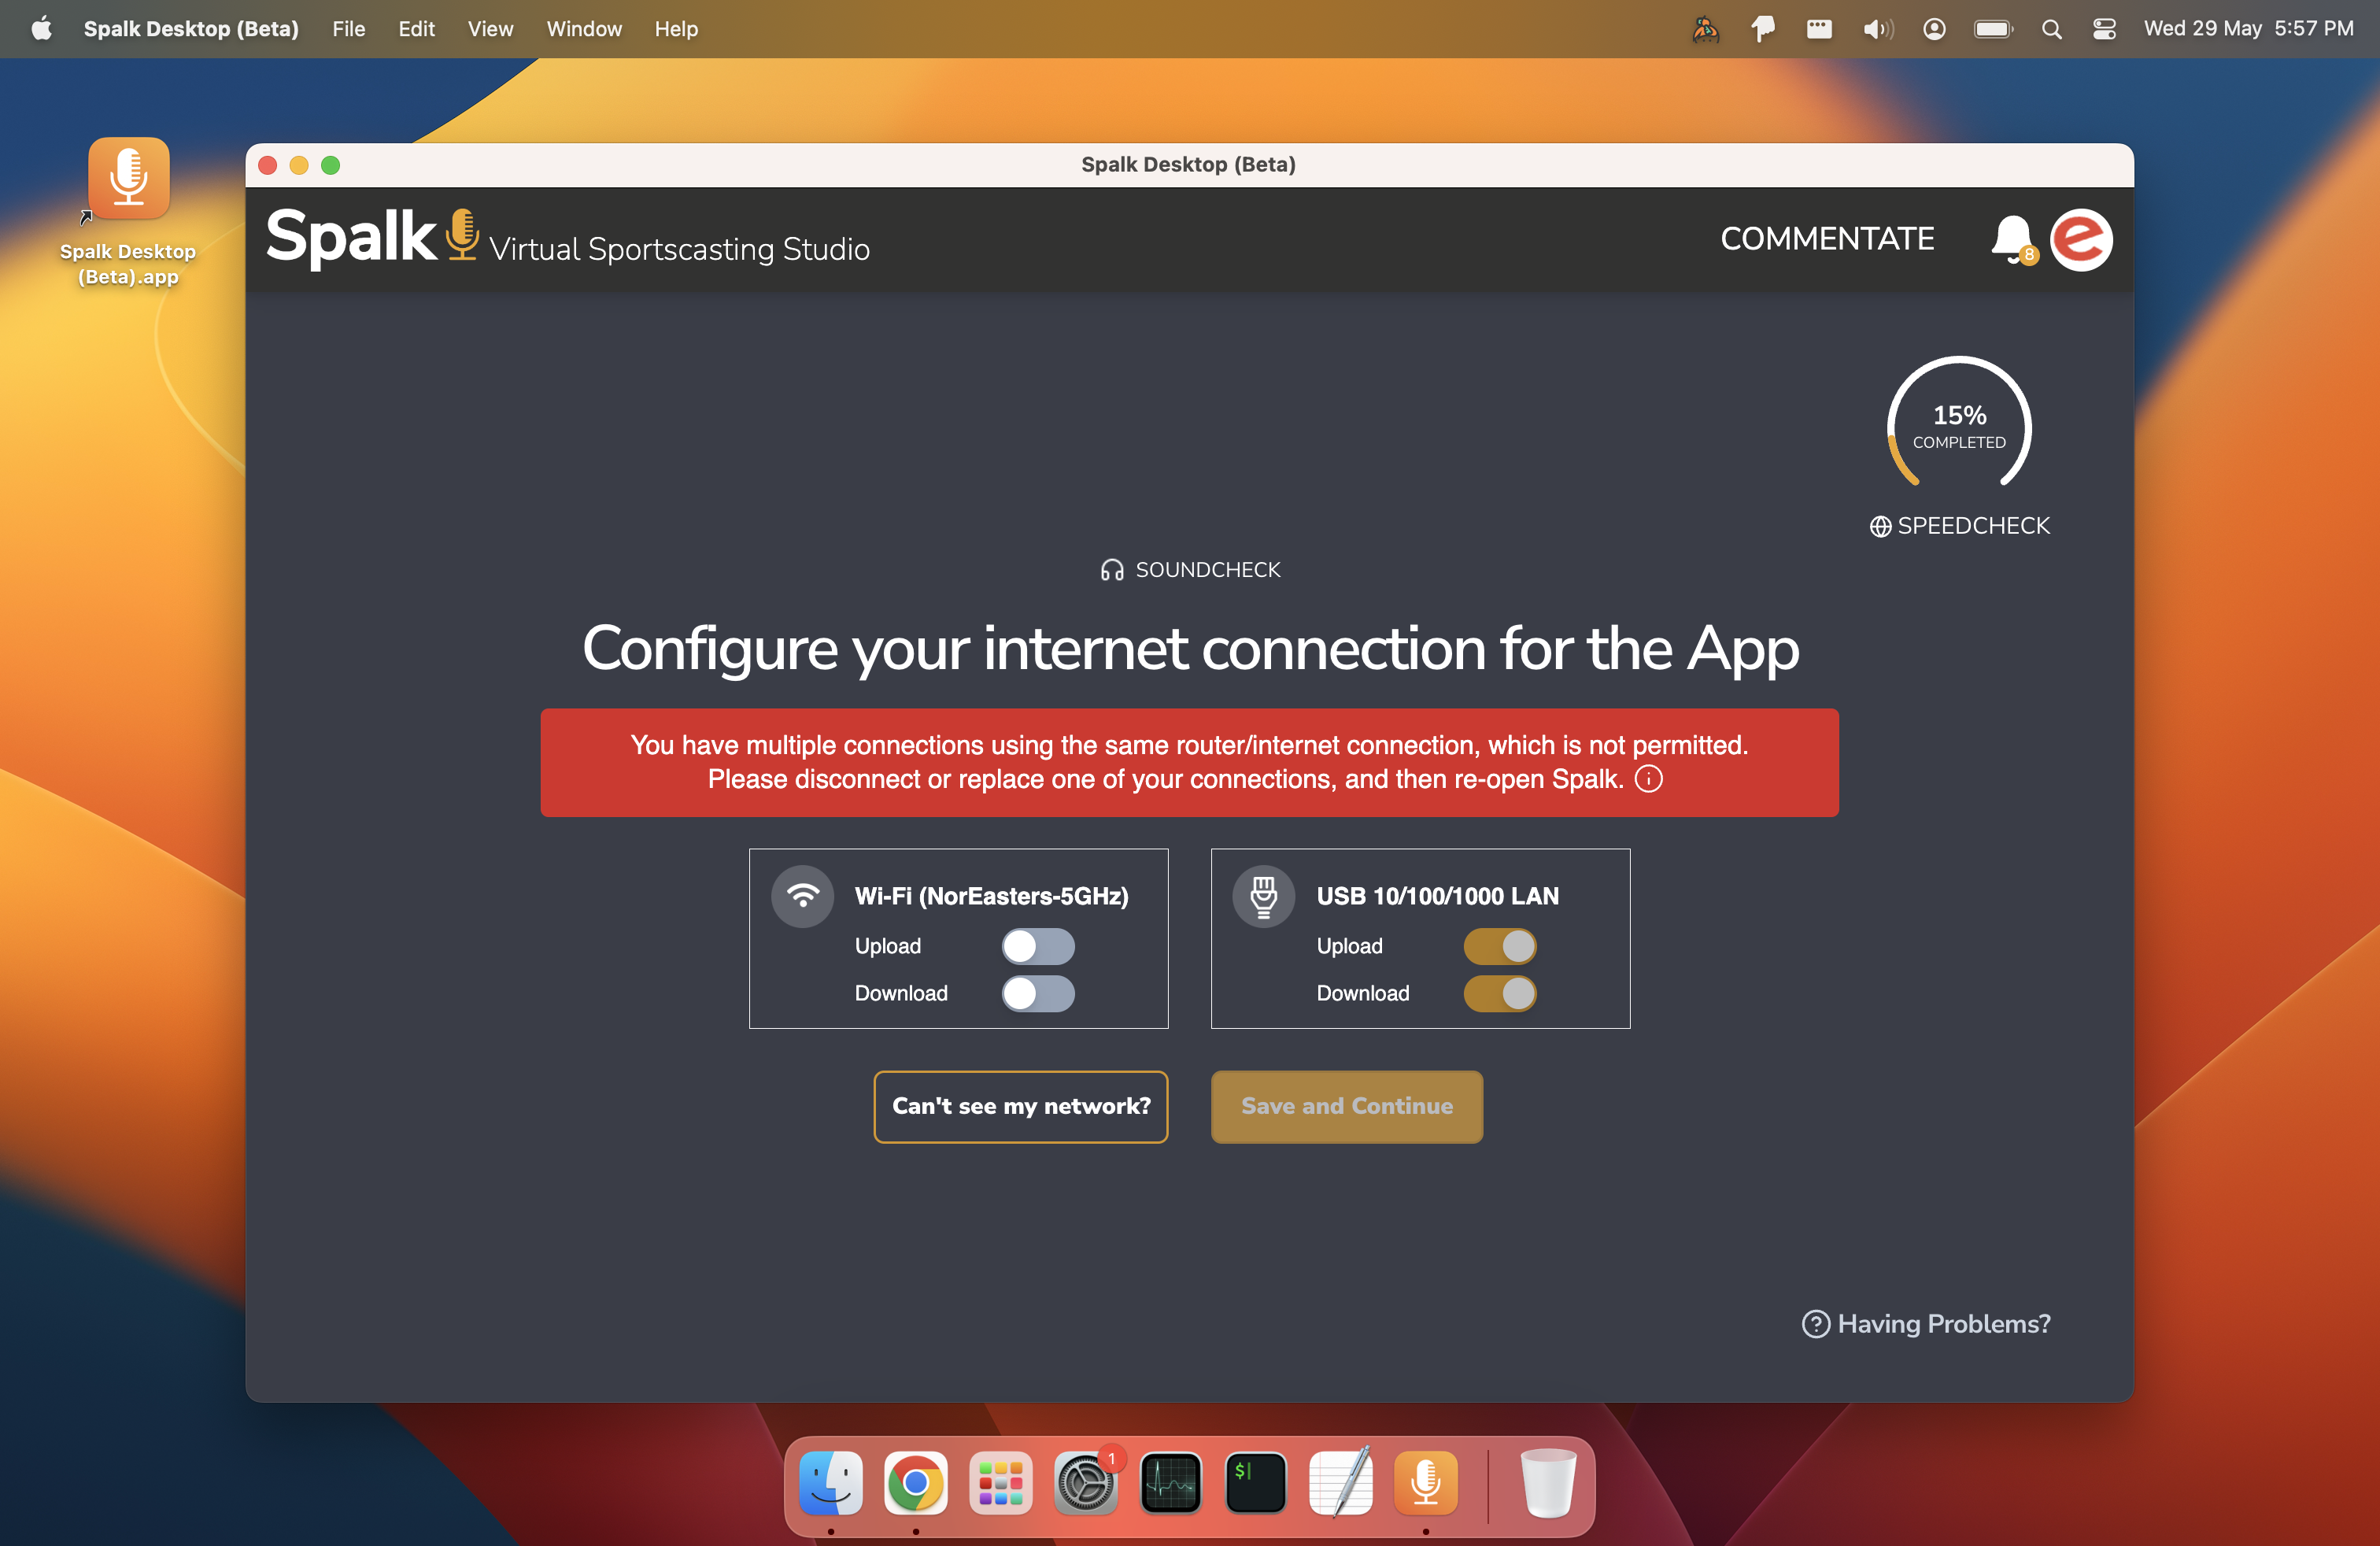Enable Wi-Fi Download toggle
2380x1546 pixels.
coord(1038,993)
